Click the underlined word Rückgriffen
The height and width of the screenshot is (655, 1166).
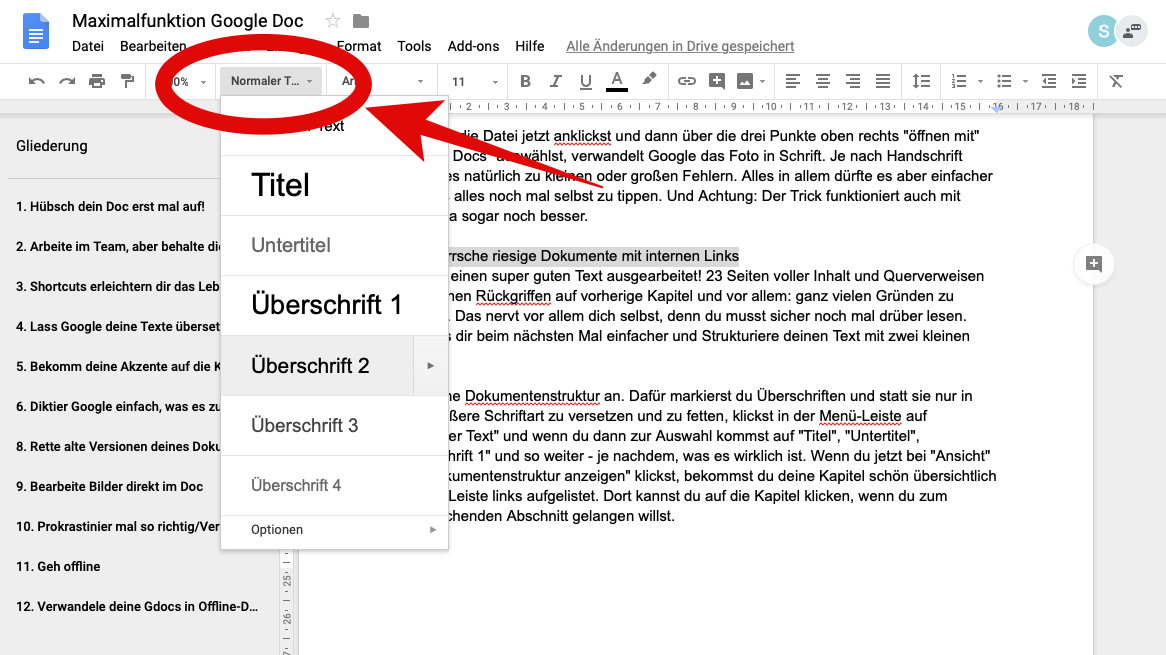tap(513, 296)
